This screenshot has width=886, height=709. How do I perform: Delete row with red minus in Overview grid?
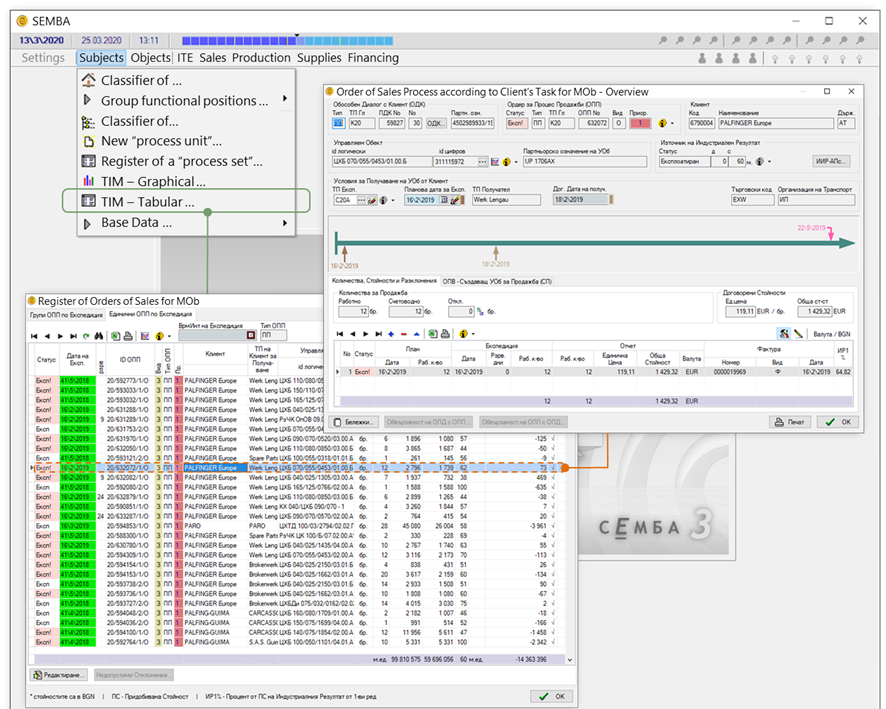pyautogui.click(x=403, y=334)
